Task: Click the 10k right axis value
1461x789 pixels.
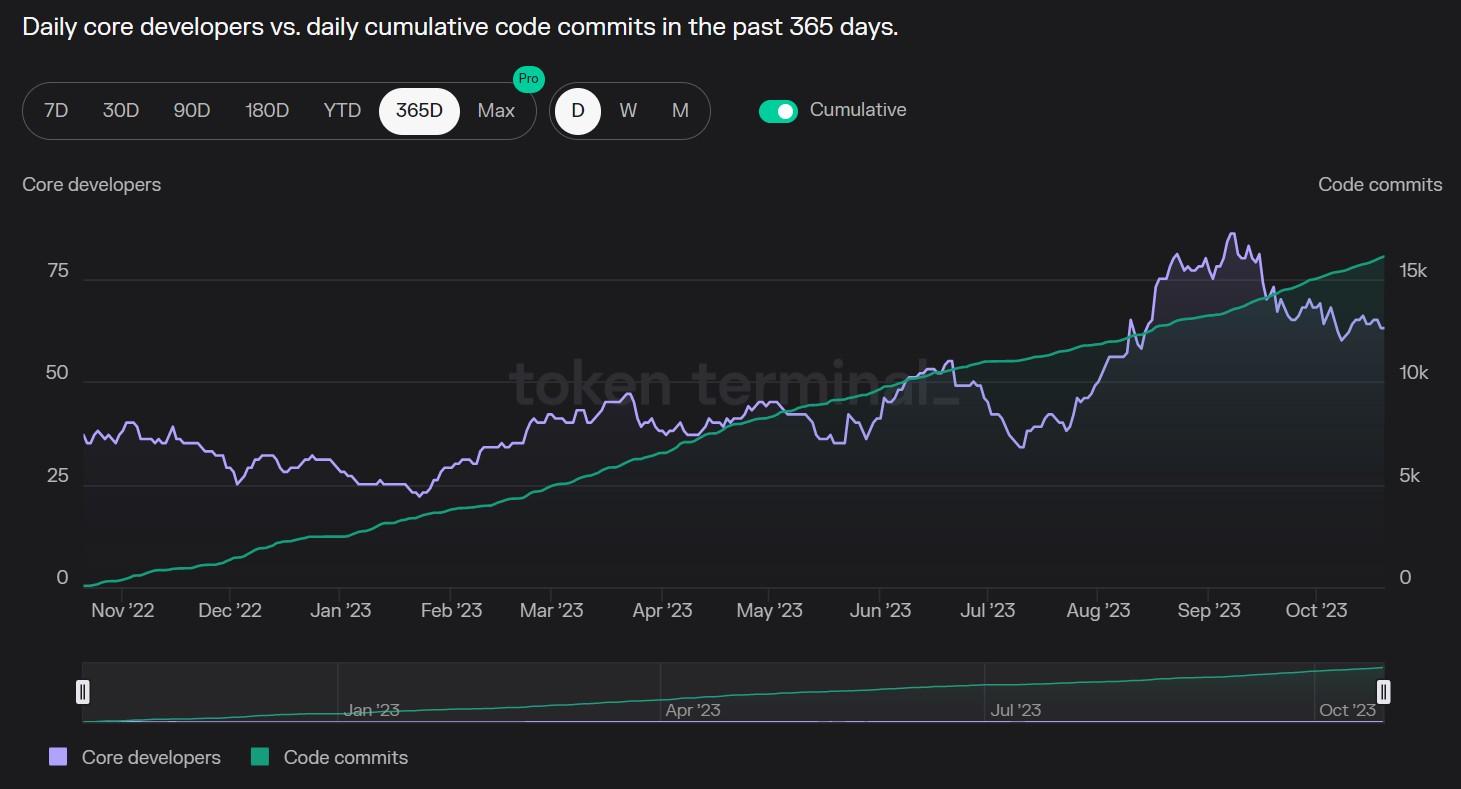Action: click(1414, 373)
